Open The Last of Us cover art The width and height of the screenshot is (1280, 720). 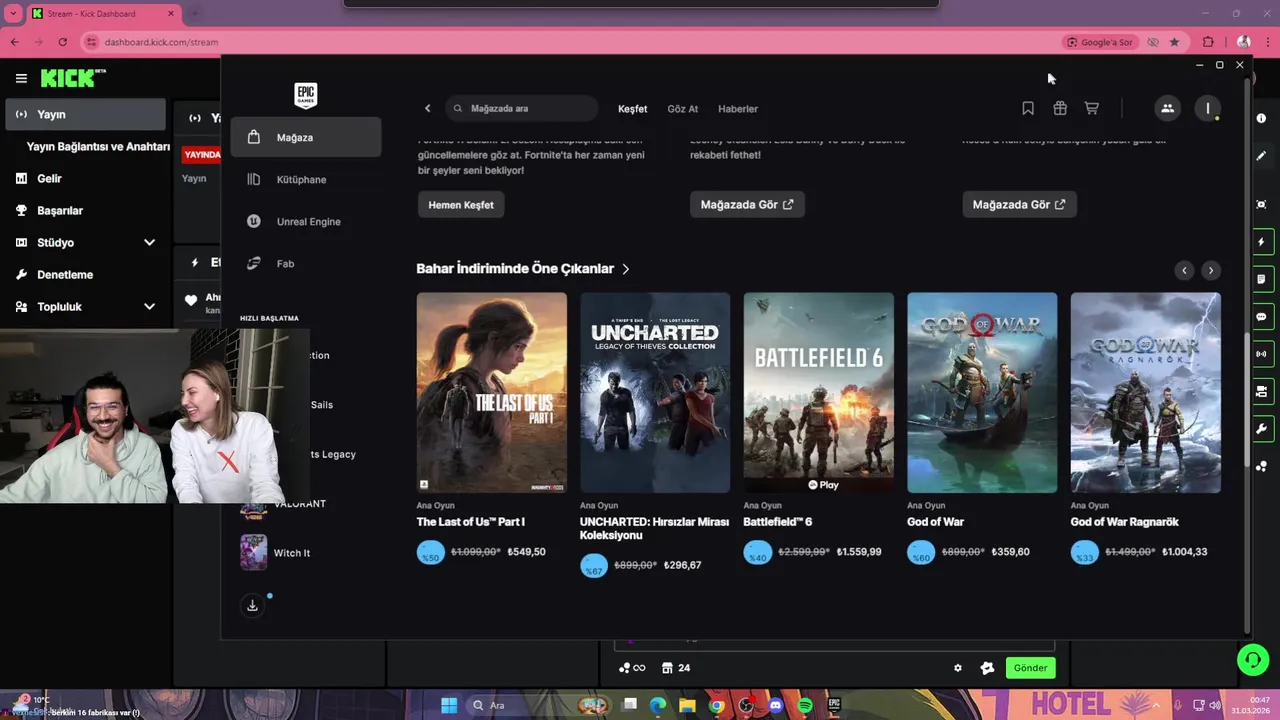coord(491,392)
